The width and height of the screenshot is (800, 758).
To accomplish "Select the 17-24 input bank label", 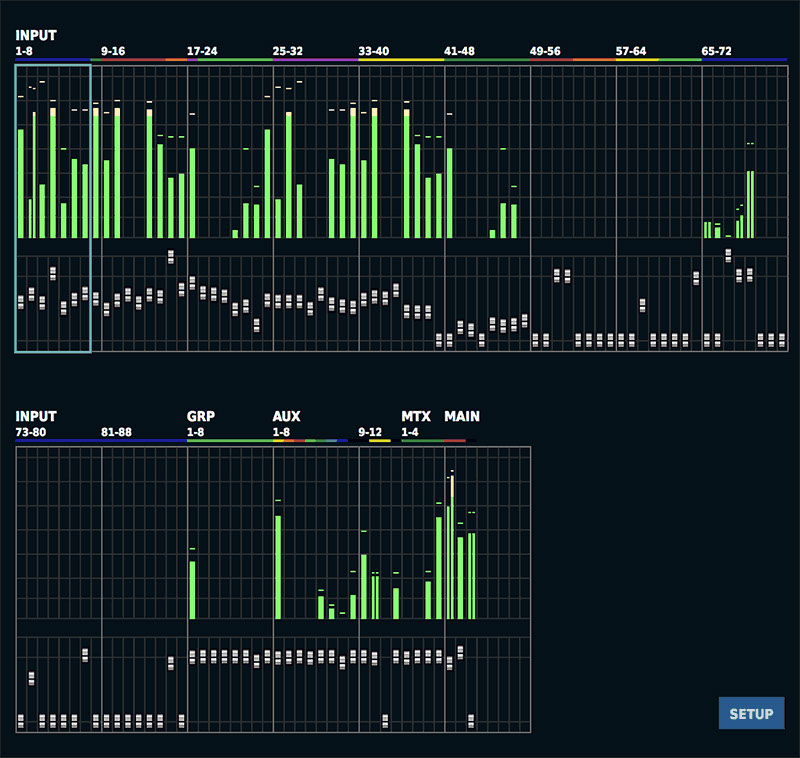I will click(203, 50).
